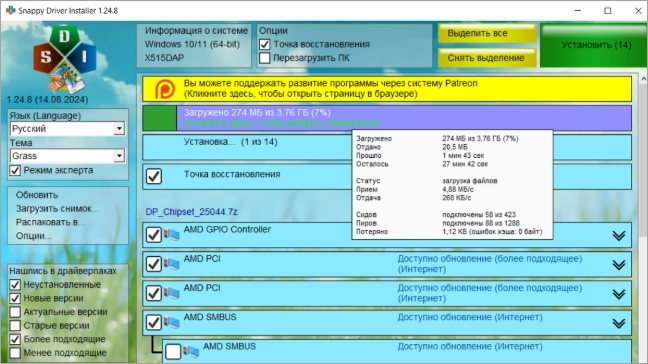Click the download progress bar Загружено 274 МБ

coord(387,118)
